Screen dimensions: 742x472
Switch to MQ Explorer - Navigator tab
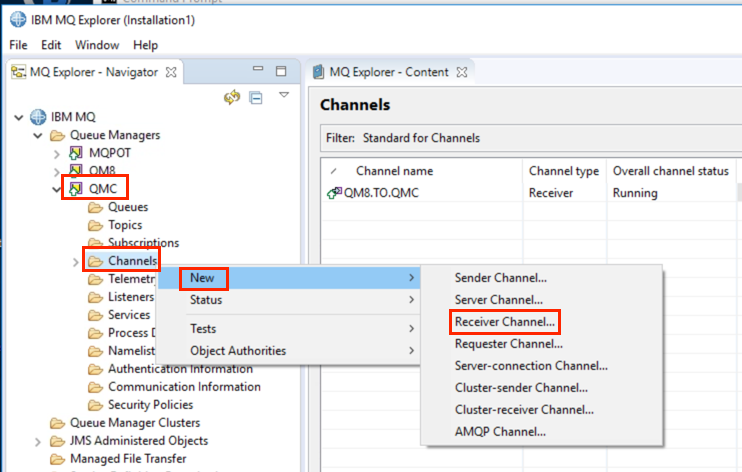(94, 72)
